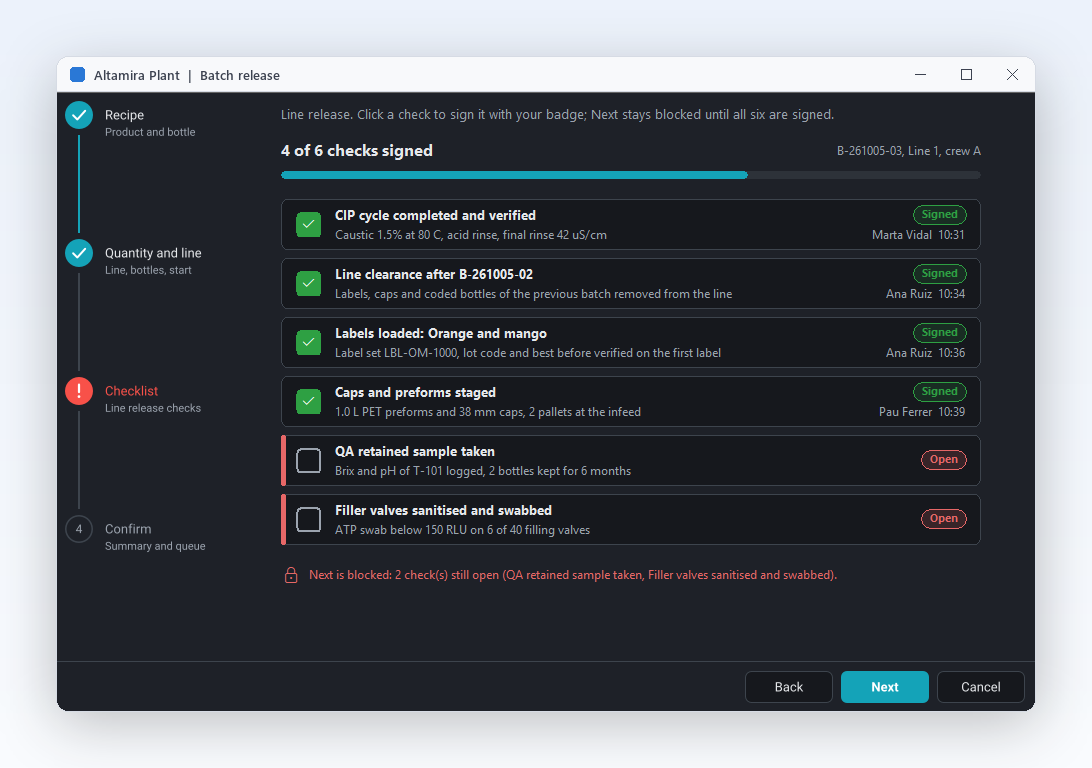Check Filler valves sanitised and swabbed box
This screenshot has width=1092, height=768.
coord(309,519)
